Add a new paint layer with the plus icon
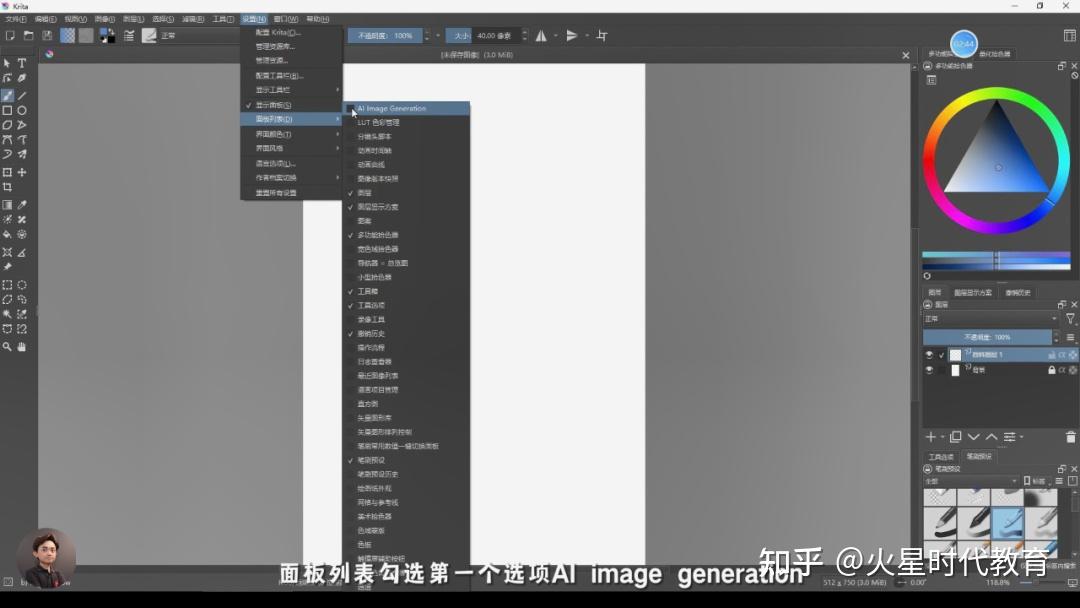Viewport: 1080px width, 608px height. coord(930,437)
